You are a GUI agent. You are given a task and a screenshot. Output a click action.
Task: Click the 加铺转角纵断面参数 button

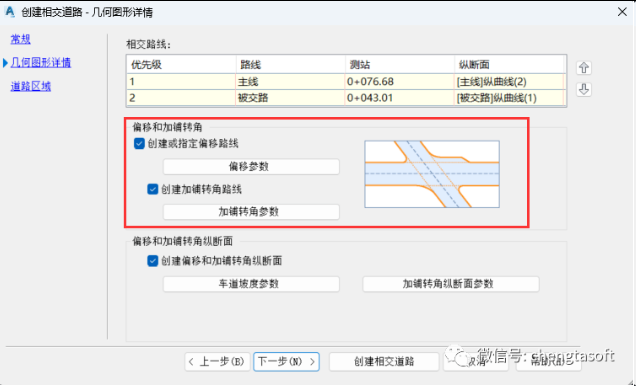[x=451, y=284]
